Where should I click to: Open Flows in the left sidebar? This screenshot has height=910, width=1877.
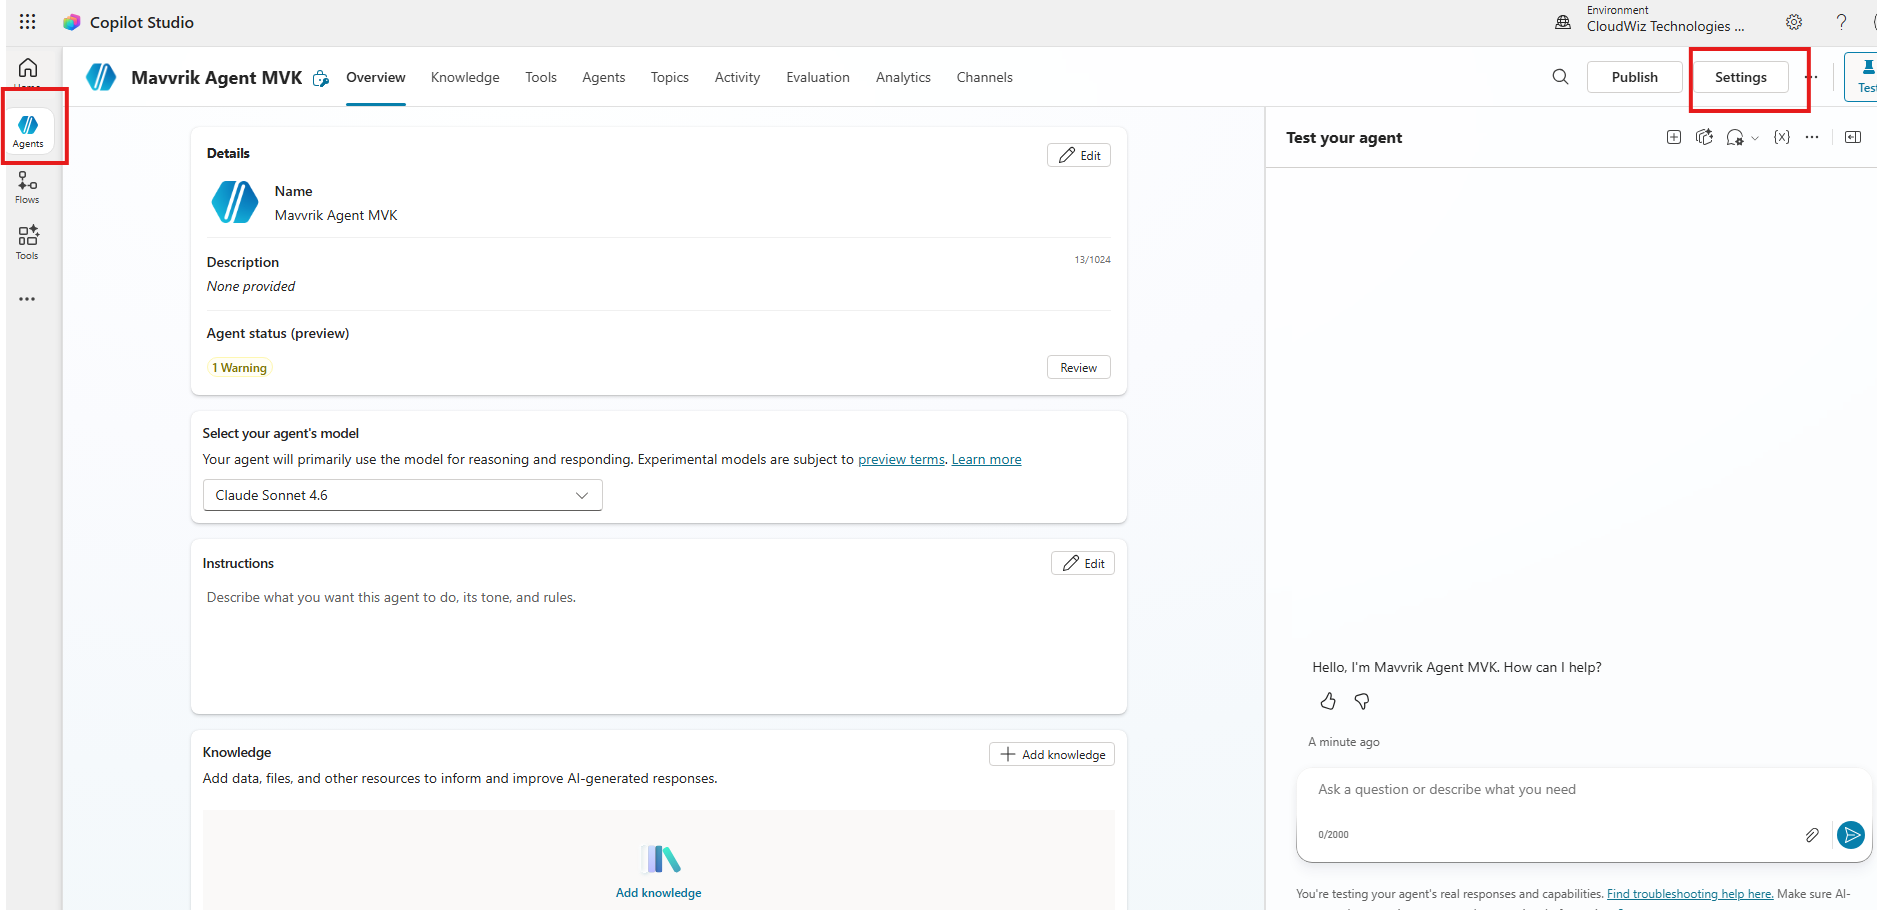[28, 187]
